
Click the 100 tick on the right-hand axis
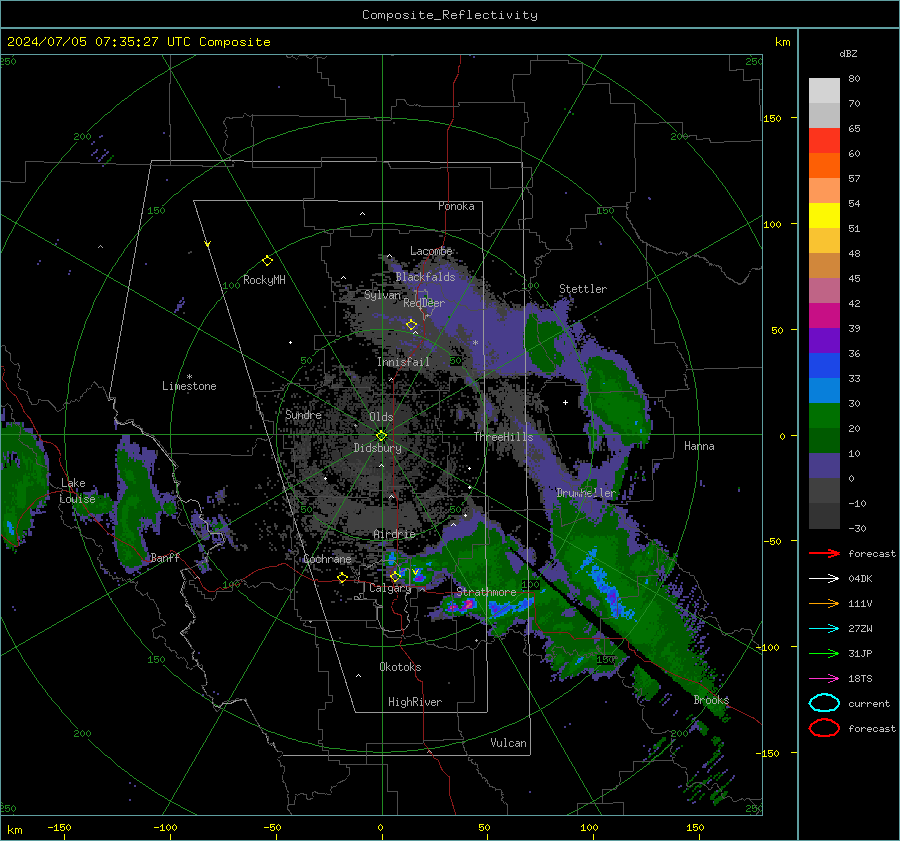click(x=772, y=224)
